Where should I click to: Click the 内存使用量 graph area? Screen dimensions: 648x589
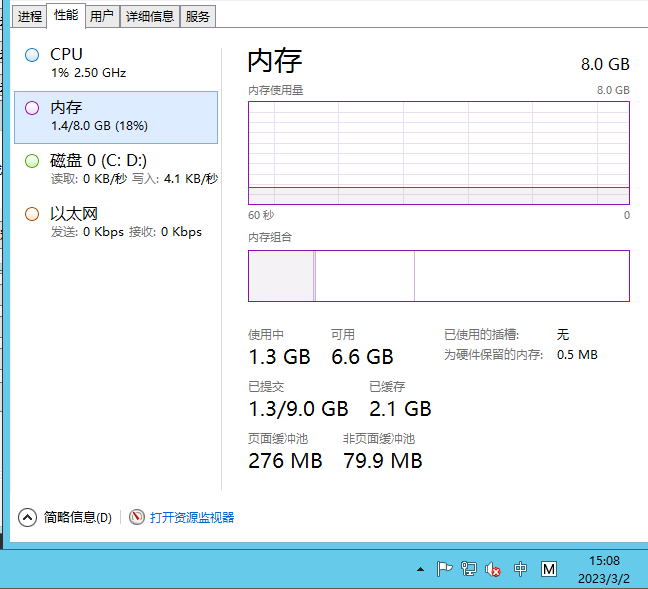[438, 151]
